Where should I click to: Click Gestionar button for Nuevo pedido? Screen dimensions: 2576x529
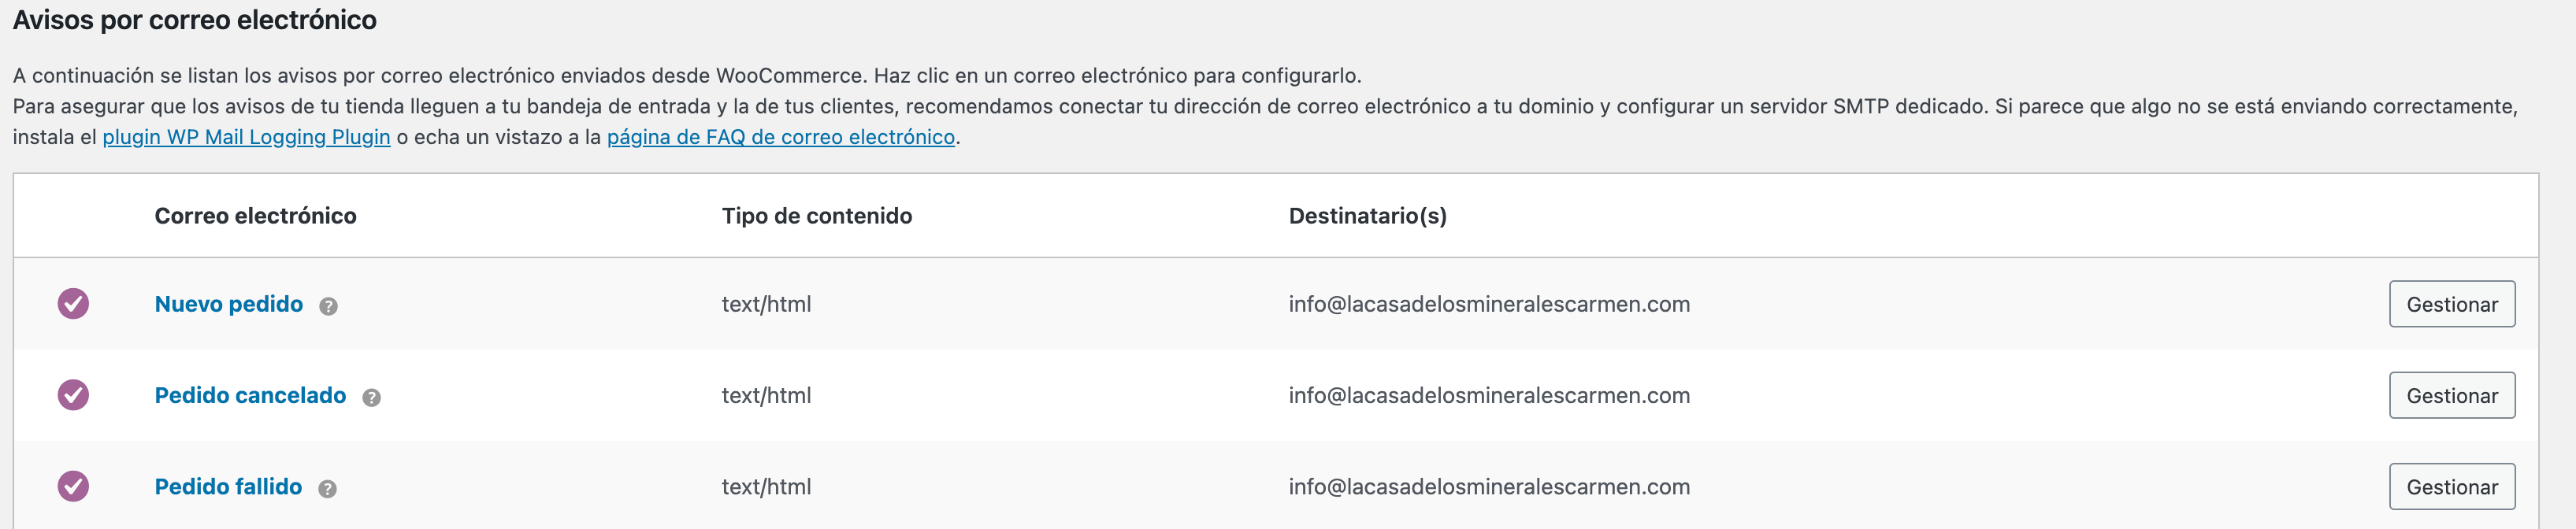(x=2452, y=304)
